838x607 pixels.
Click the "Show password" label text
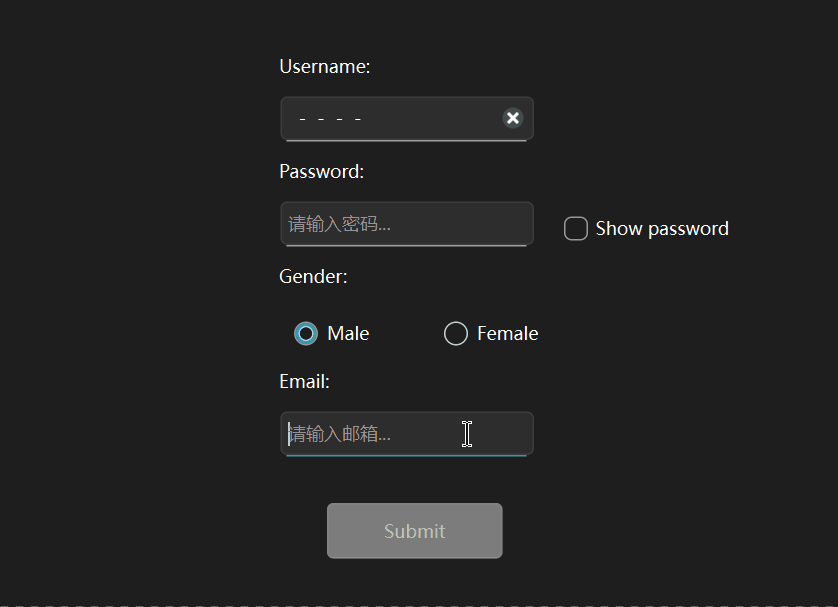click(661, 229)
